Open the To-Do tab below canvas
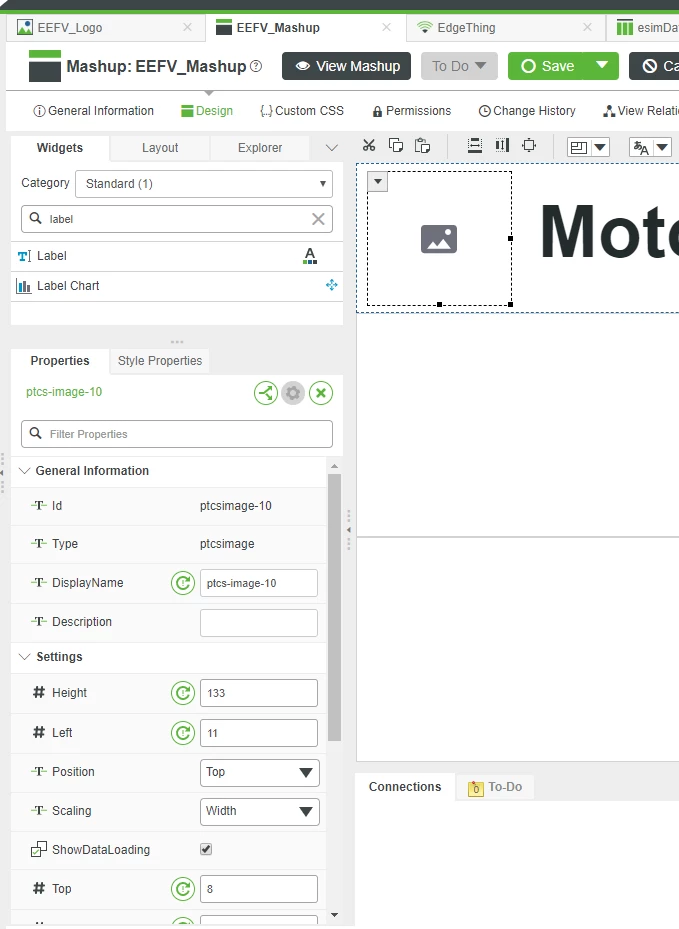The image size is (679, 929). [495, 787]
